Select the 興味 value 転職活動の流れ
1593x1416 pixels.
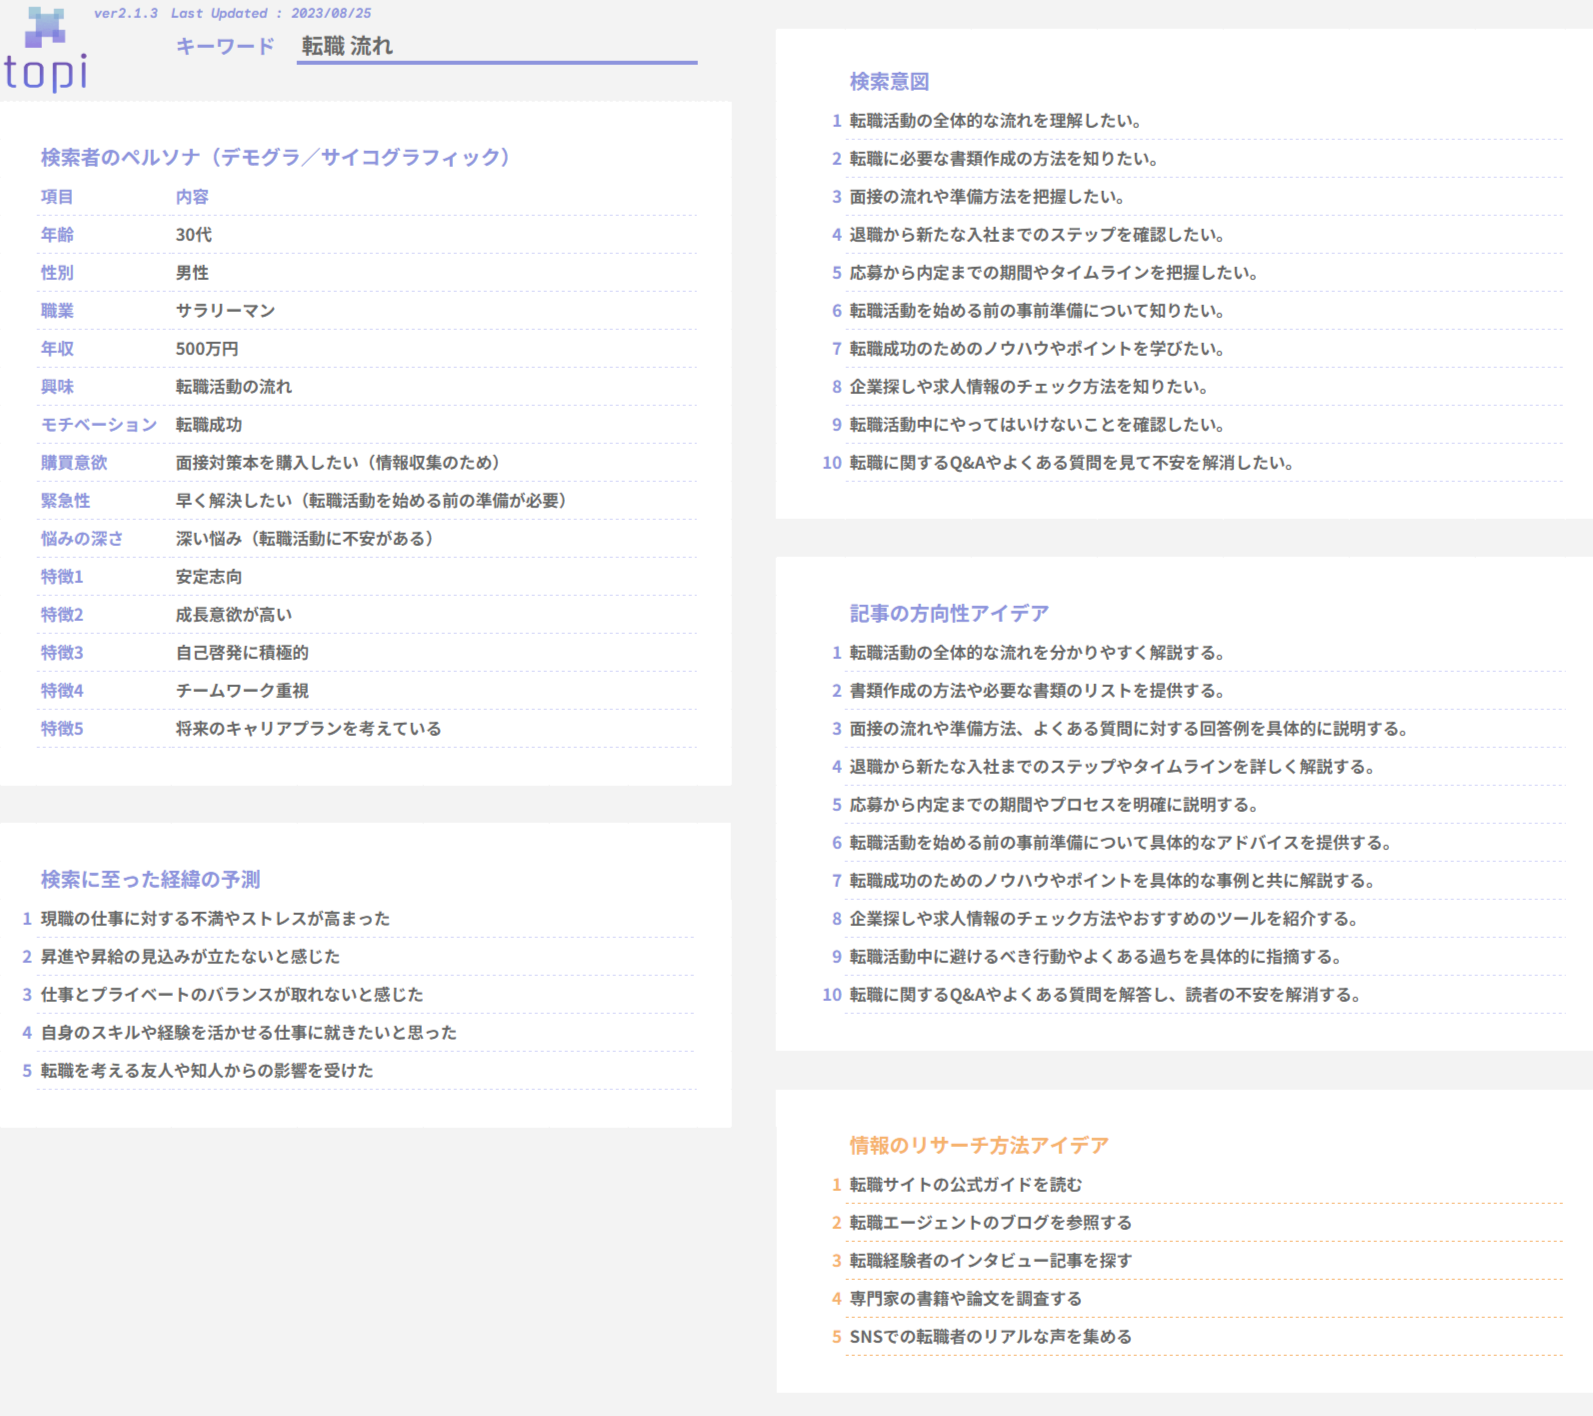pyautogui.click(x=234, y=387)
